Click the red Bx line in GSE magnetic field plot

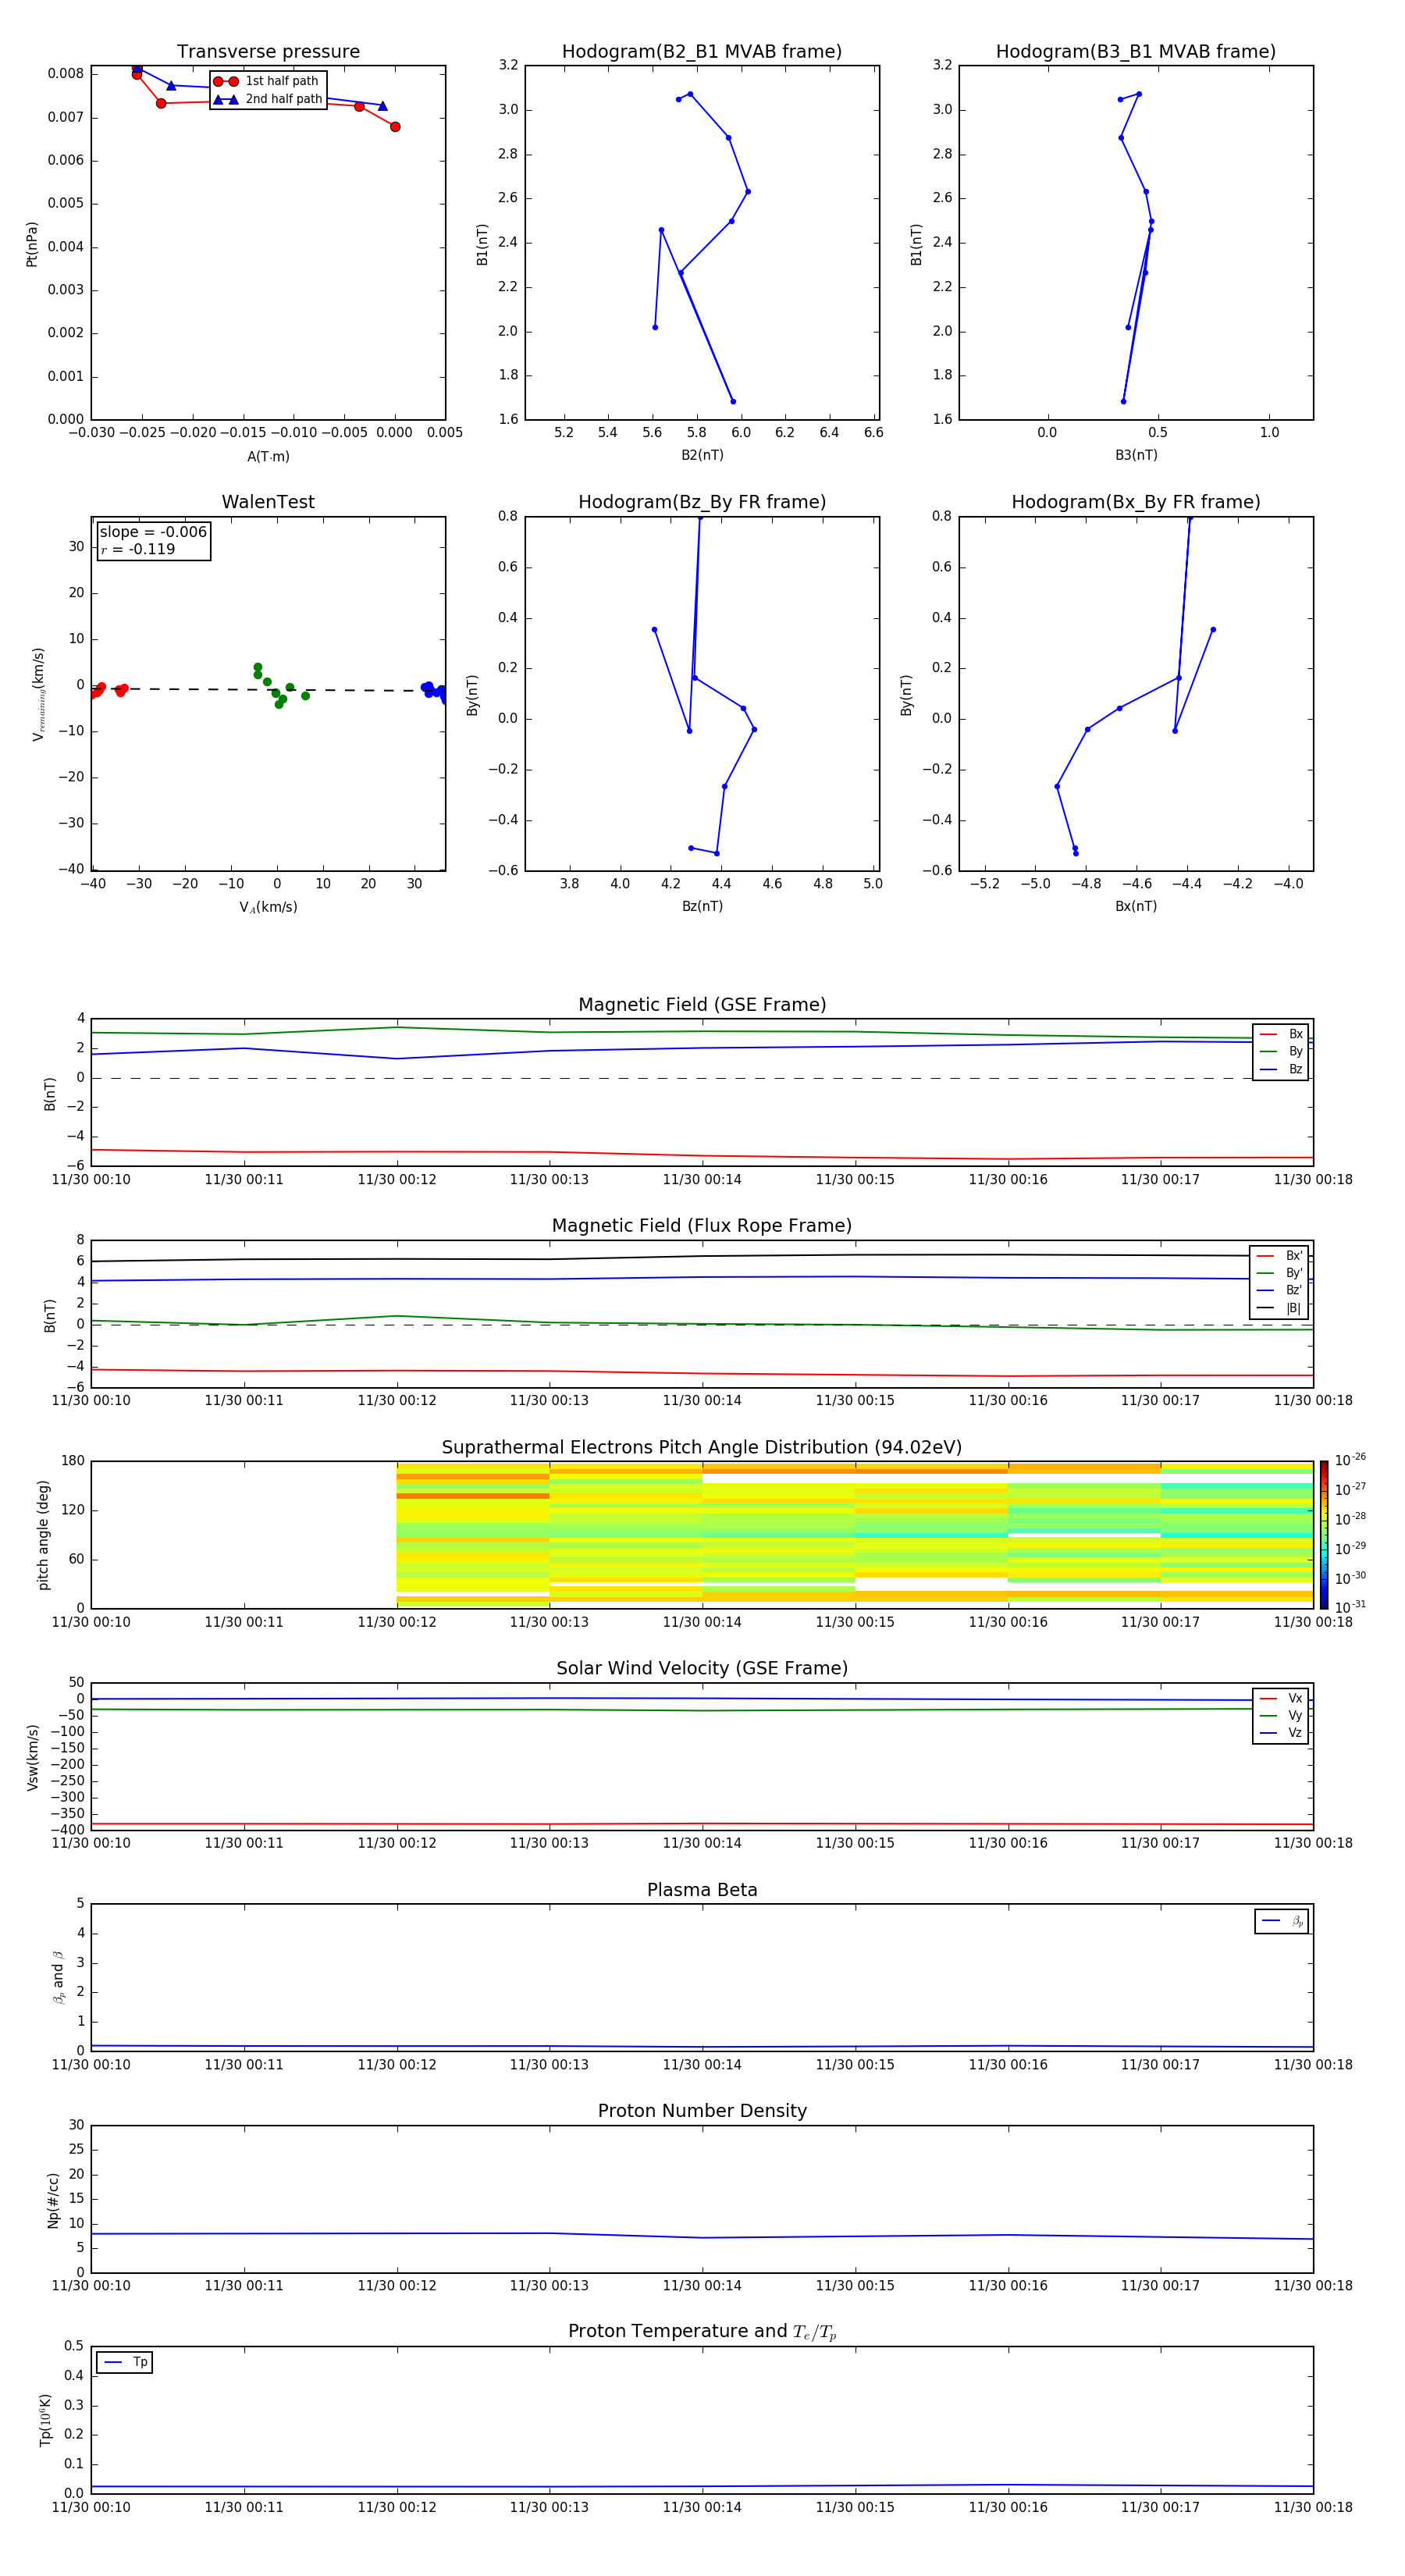point(702,1155)
